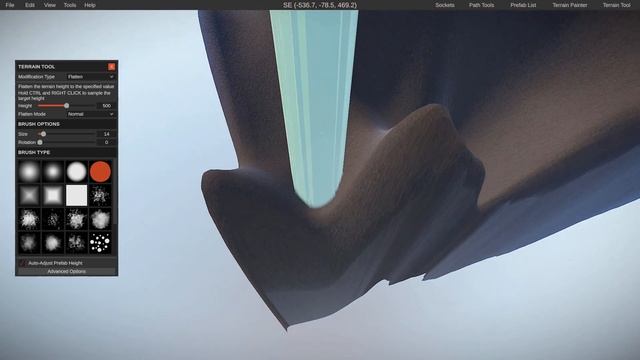Image resolution: width=640 pixels, height=360 pixels.
Task: Click the Advanced Options button
Action: click(x=67, y=271)
